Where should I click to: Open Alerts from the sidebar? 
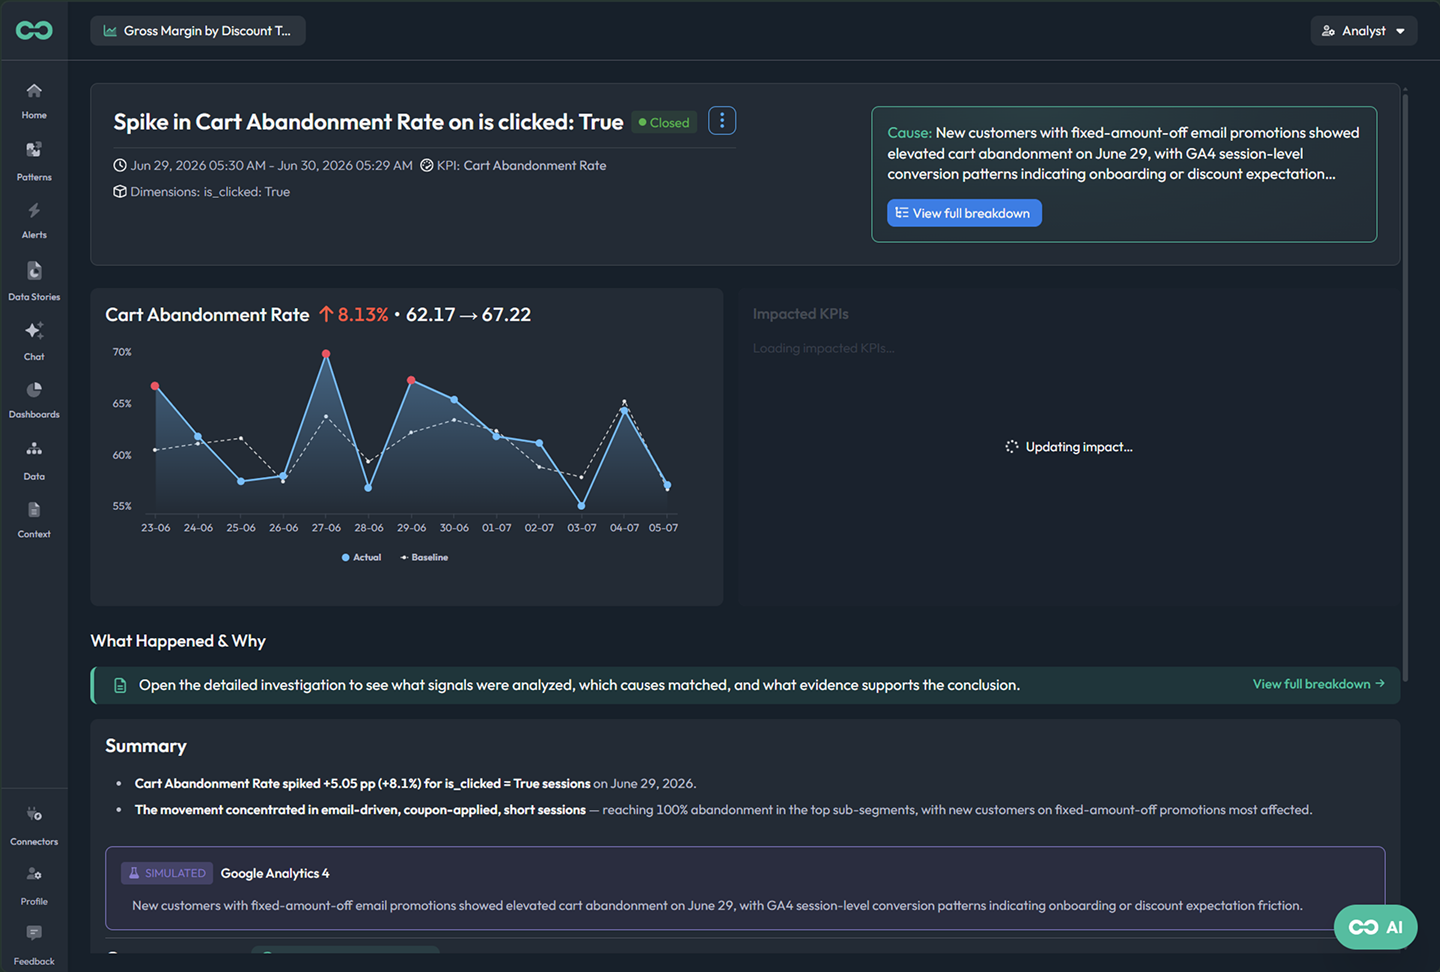tap(34, 221)
